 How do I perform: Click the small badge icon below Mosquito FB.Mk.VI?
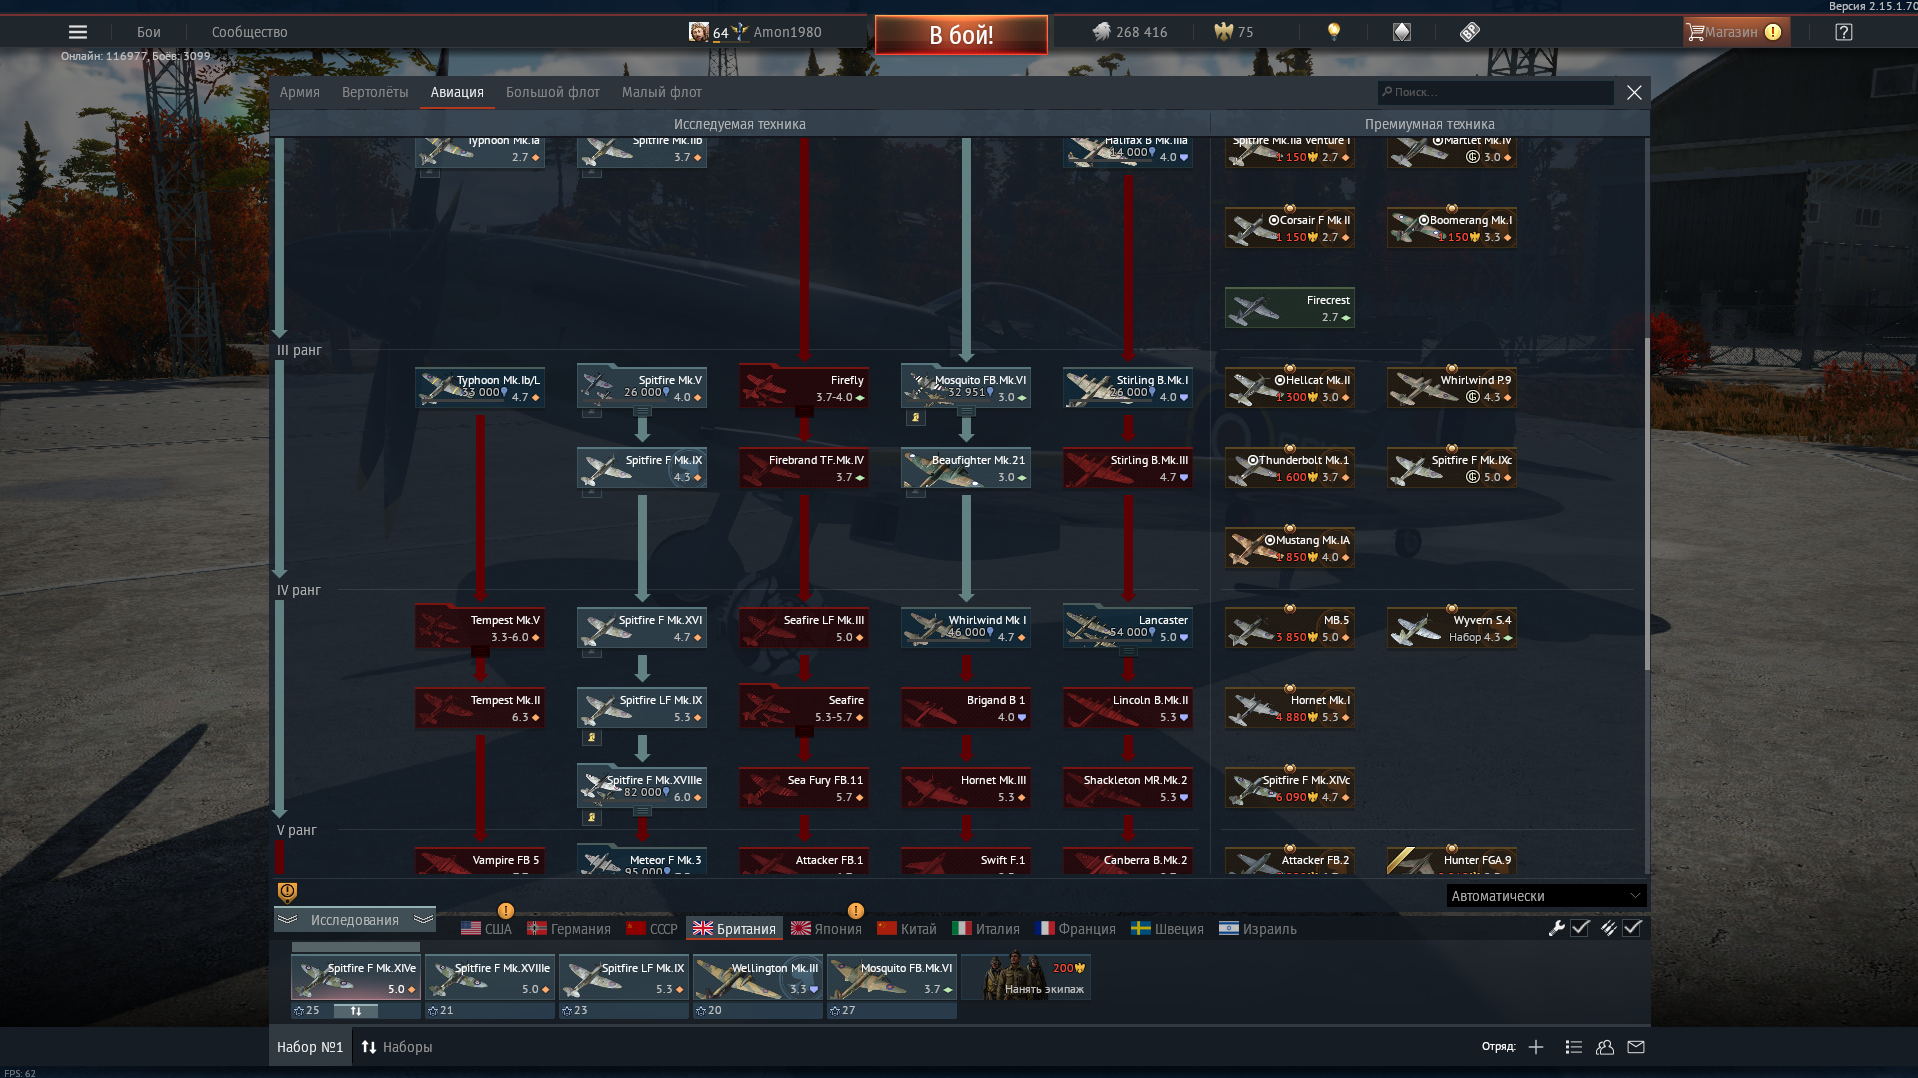click(x=915, y=418)
